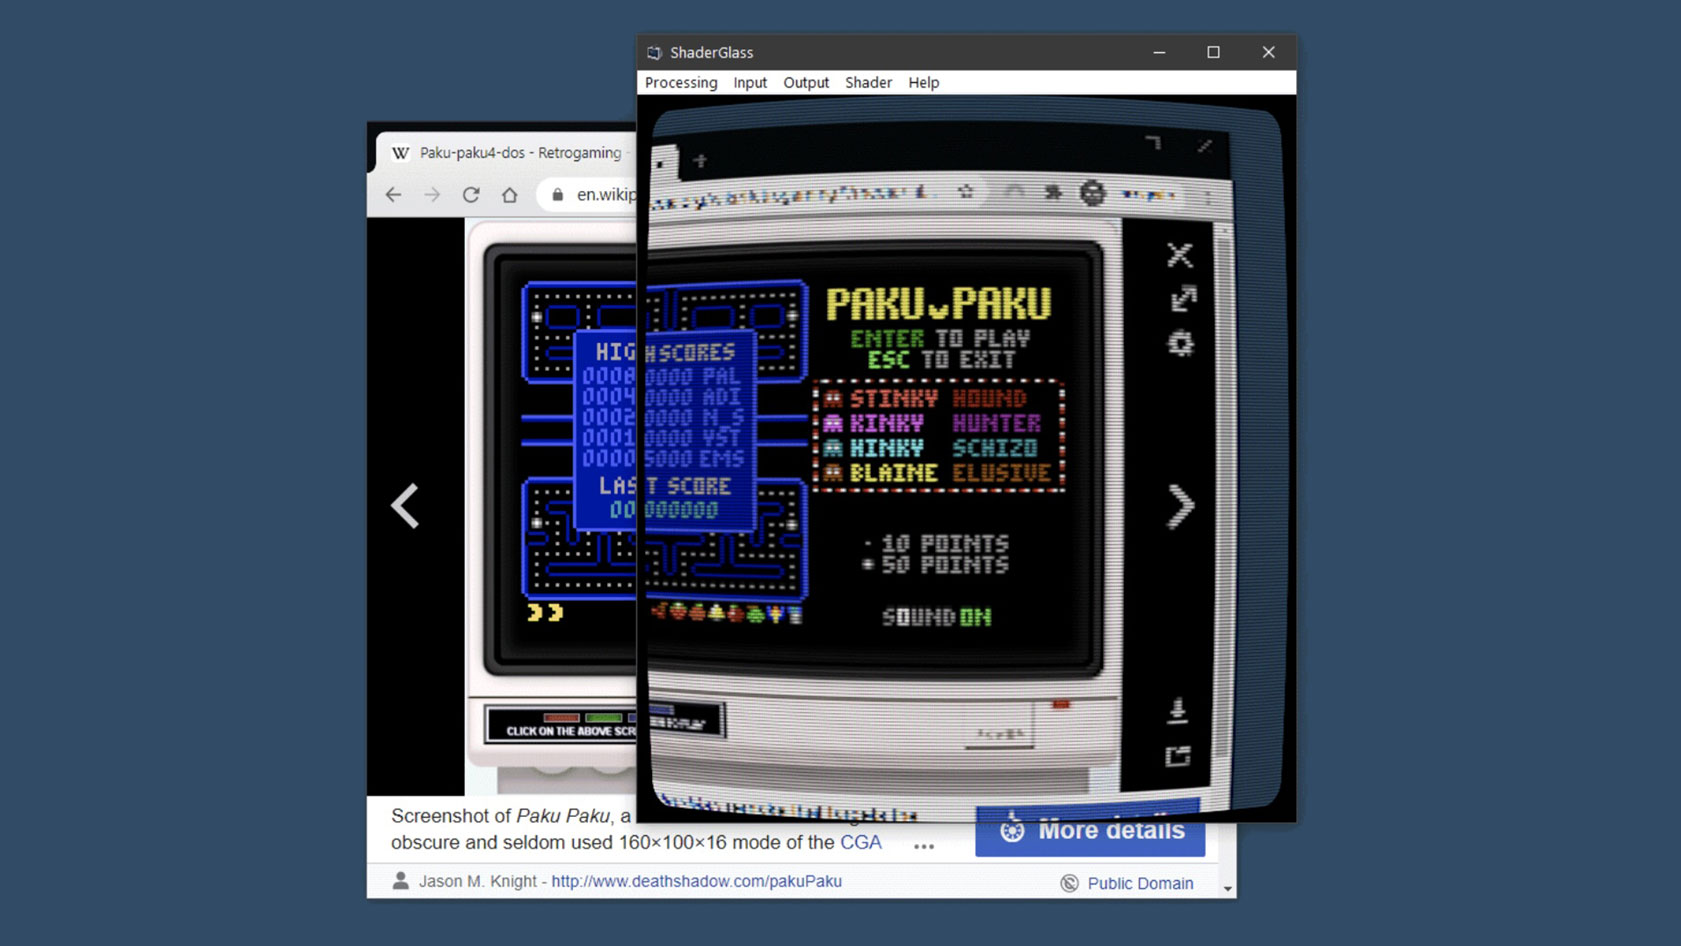Open a new tab with plus icon
1681x946 pixels.
(700, 160)
